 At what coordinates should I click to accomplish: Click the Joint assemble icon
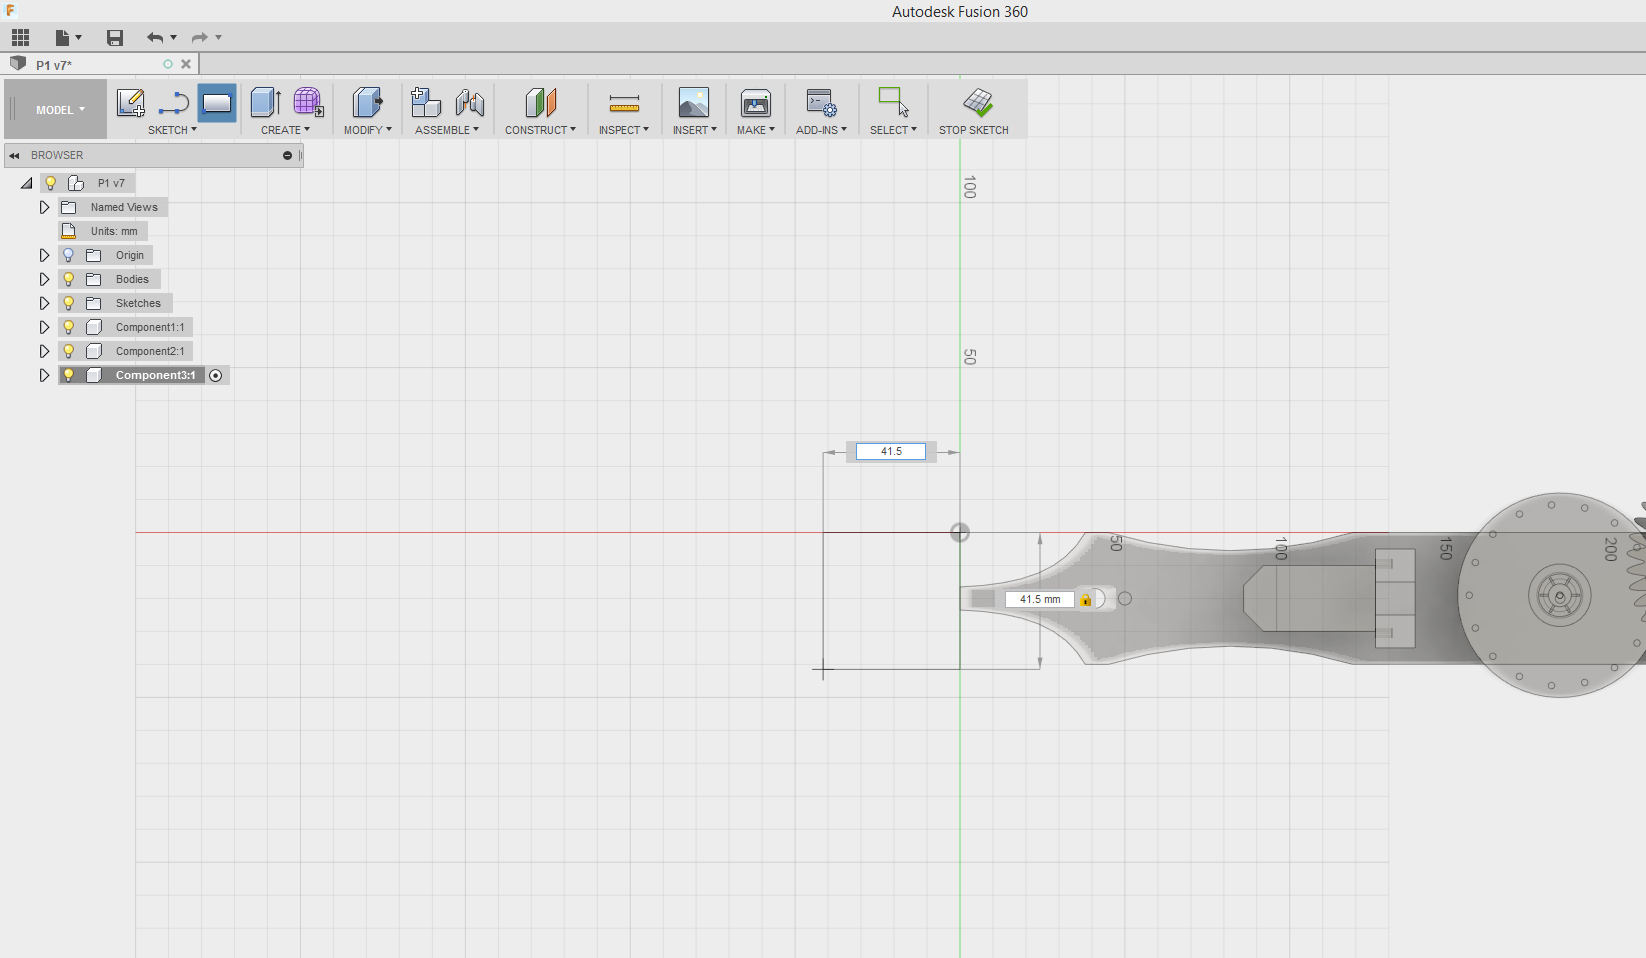click(470, 102)
